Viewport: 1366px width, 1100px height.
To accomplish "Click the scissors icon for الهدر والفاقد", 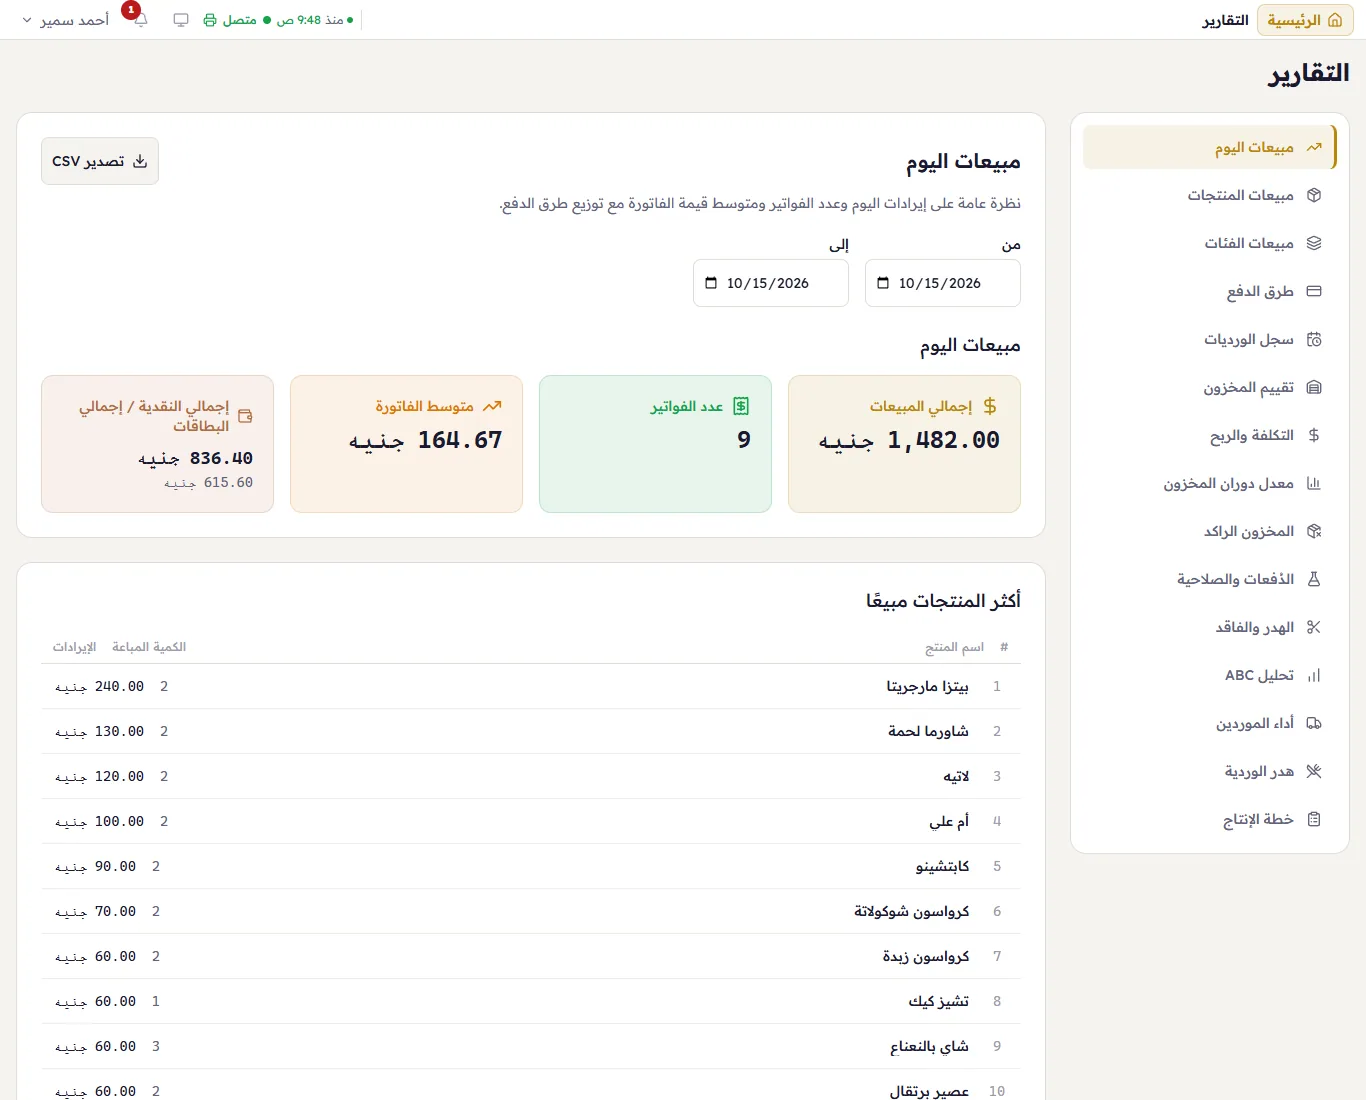I will (x=1314, y=627).
